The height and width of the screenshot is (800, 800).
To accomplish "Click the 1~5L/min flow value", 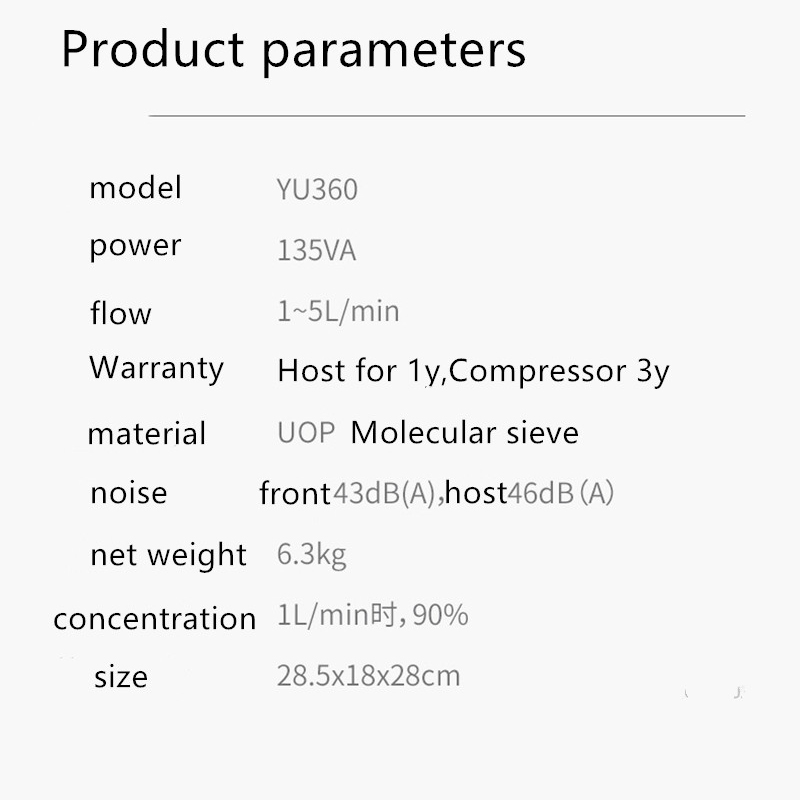I will [x=338, y=312].
